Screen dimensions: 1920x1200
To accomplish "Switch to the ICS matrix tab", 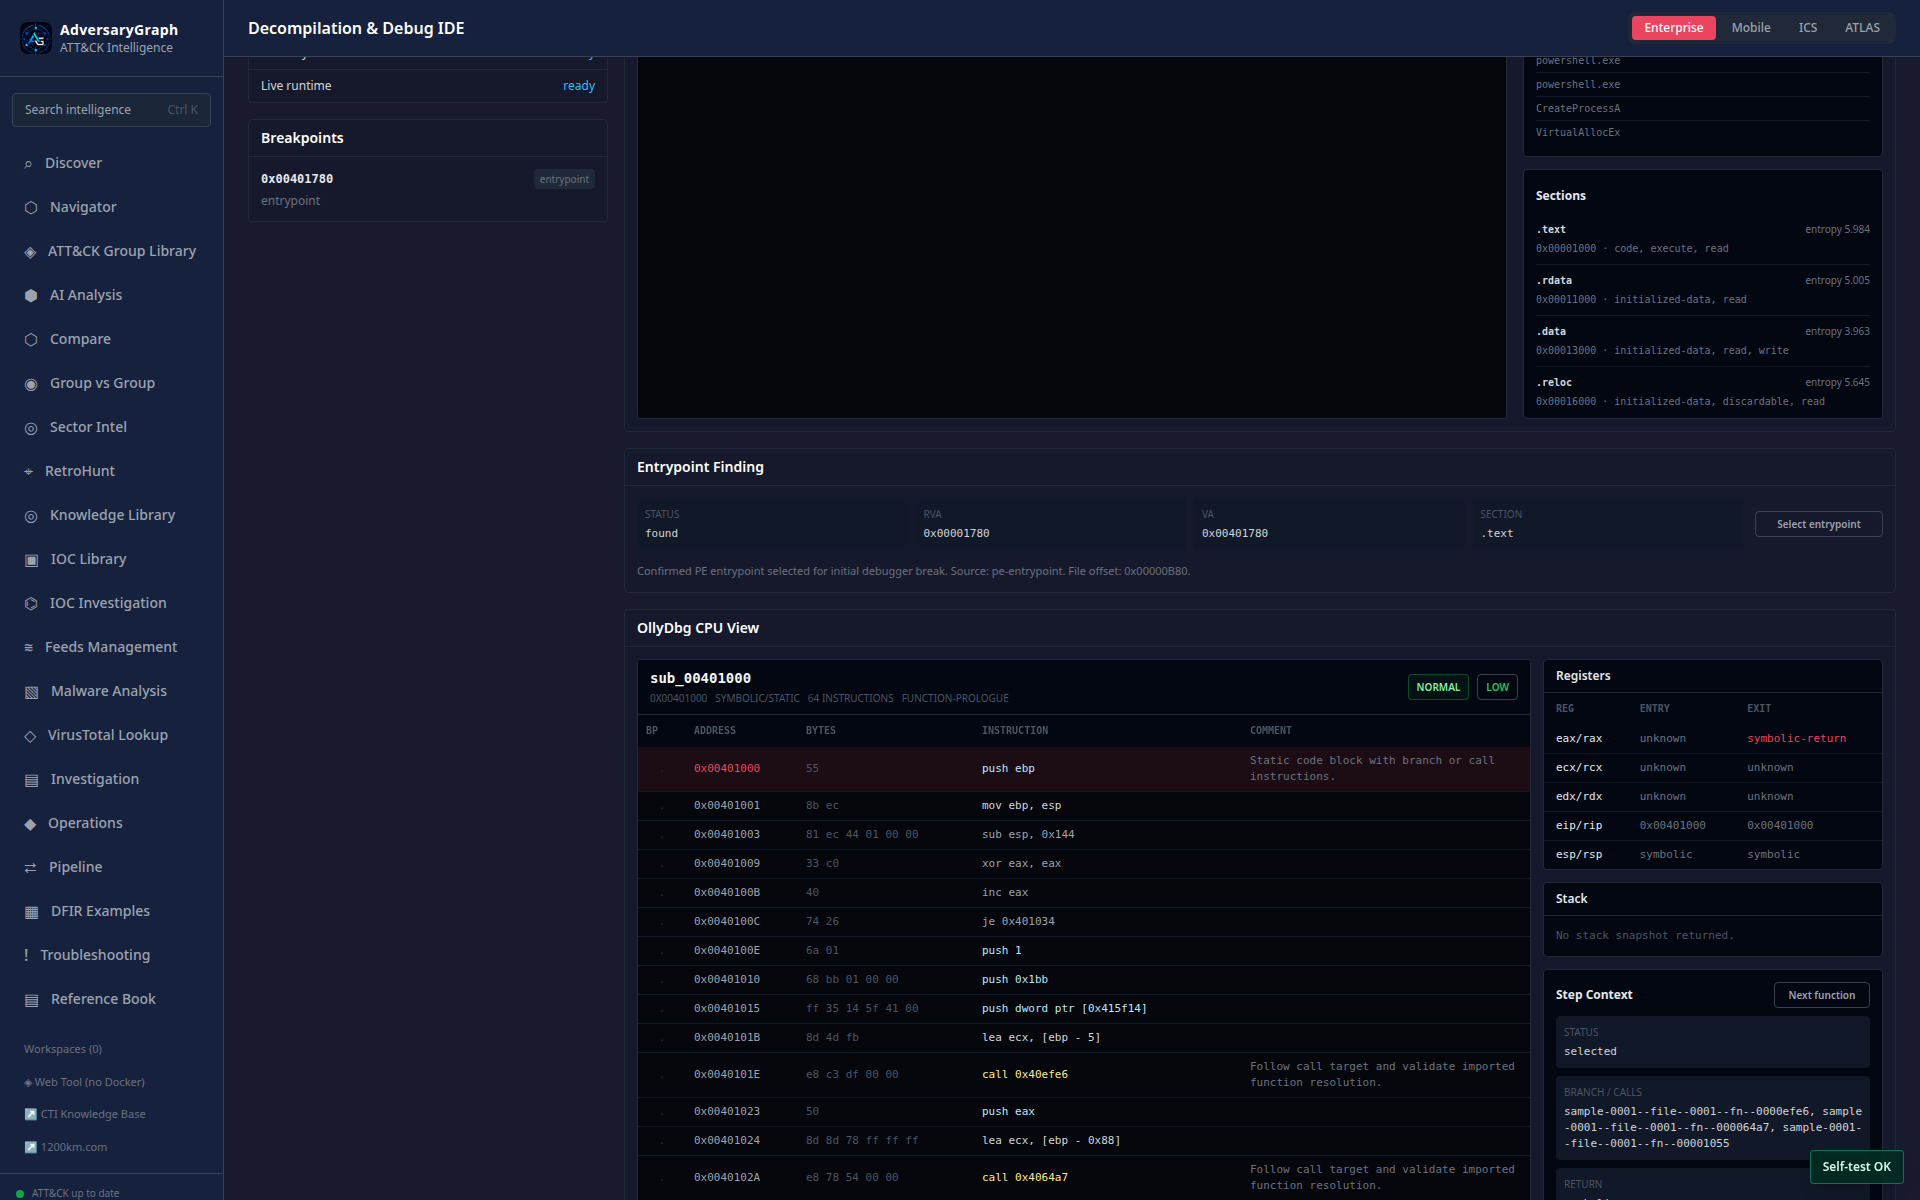I will point(1807,28).
